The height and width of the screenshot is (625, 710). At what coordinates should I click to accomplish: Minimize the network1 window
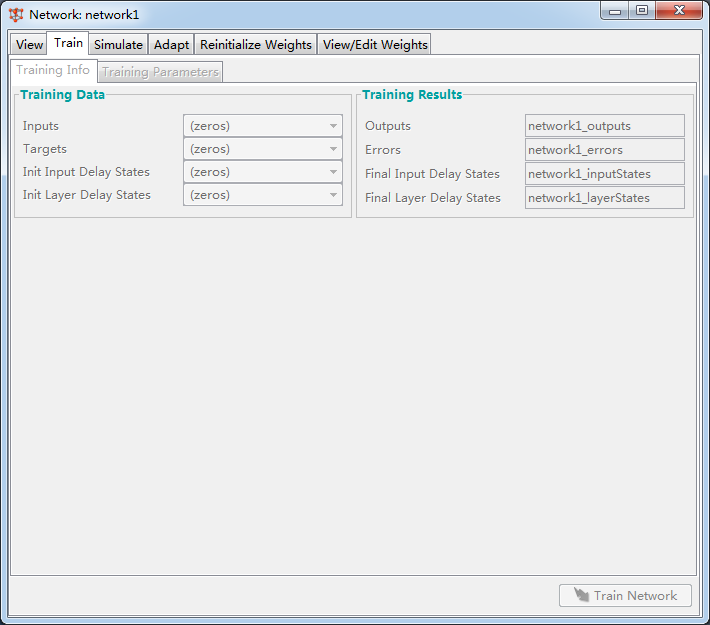coord(614,11)
